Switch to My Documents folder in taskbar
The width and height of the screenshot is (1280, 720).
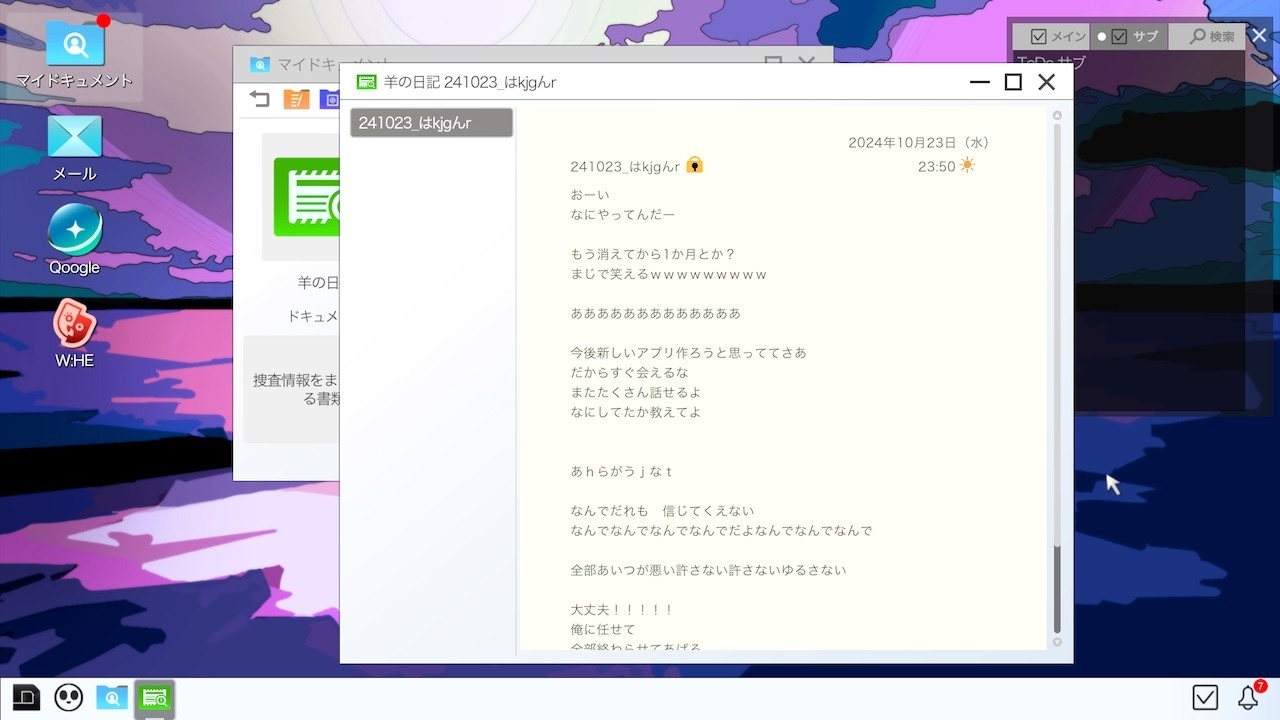tap(112, 697)
